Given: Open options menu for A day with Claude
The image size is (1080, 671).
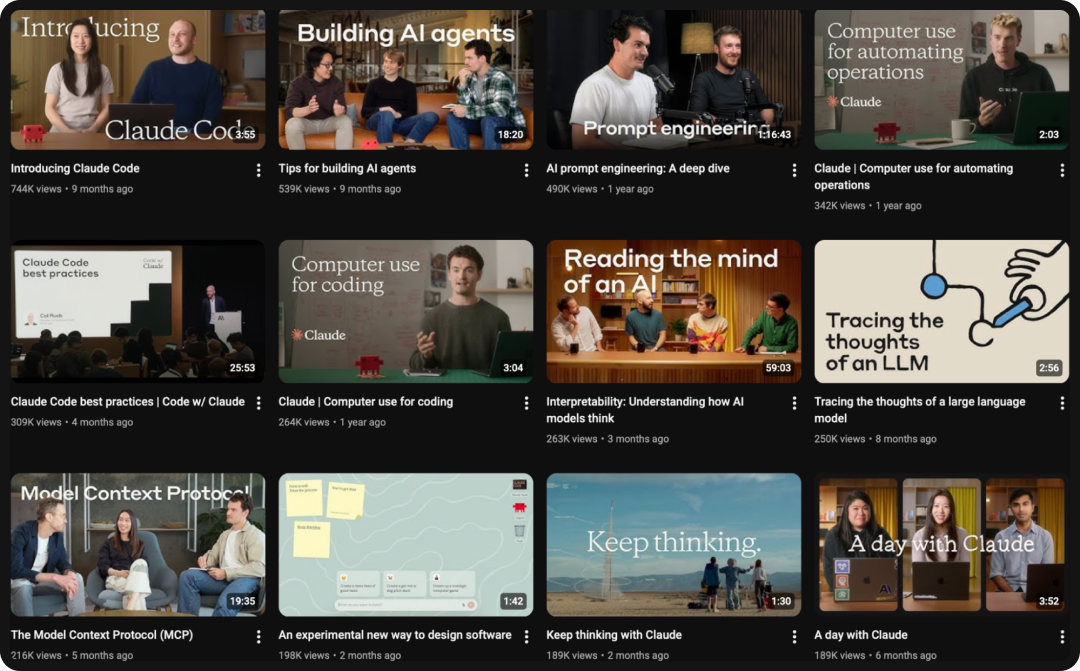Looking at the screenshot, I should point(1063,636).
